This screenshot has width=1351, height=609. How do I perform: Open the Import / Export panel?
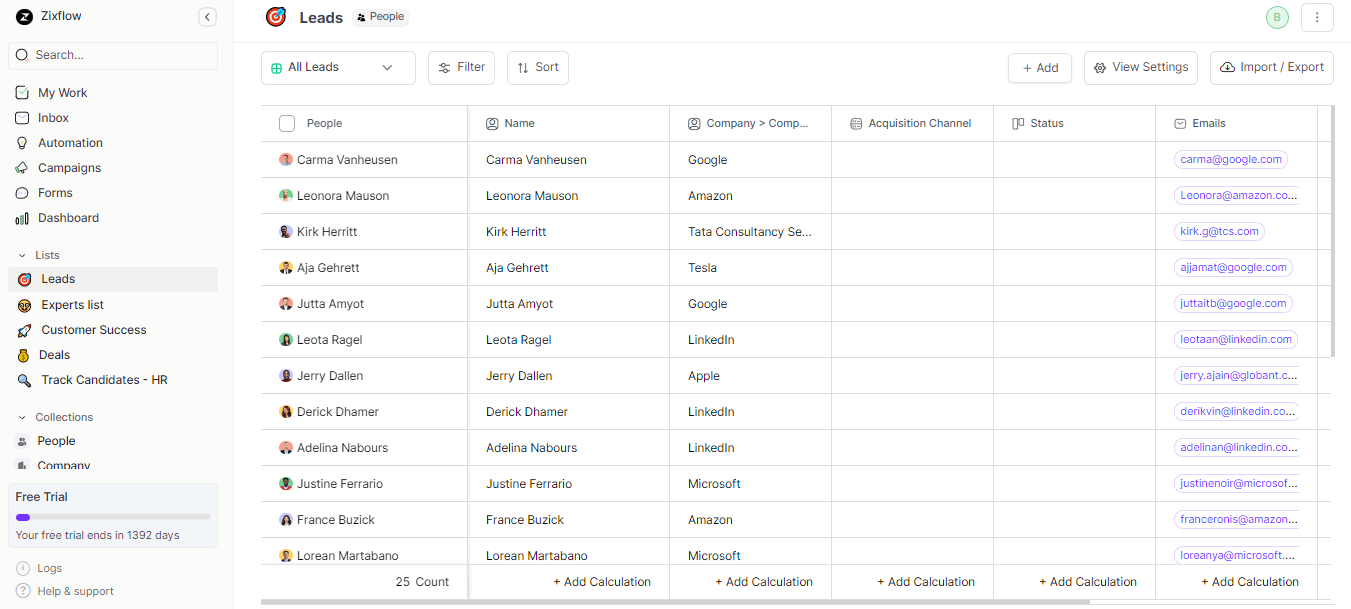1271,67
